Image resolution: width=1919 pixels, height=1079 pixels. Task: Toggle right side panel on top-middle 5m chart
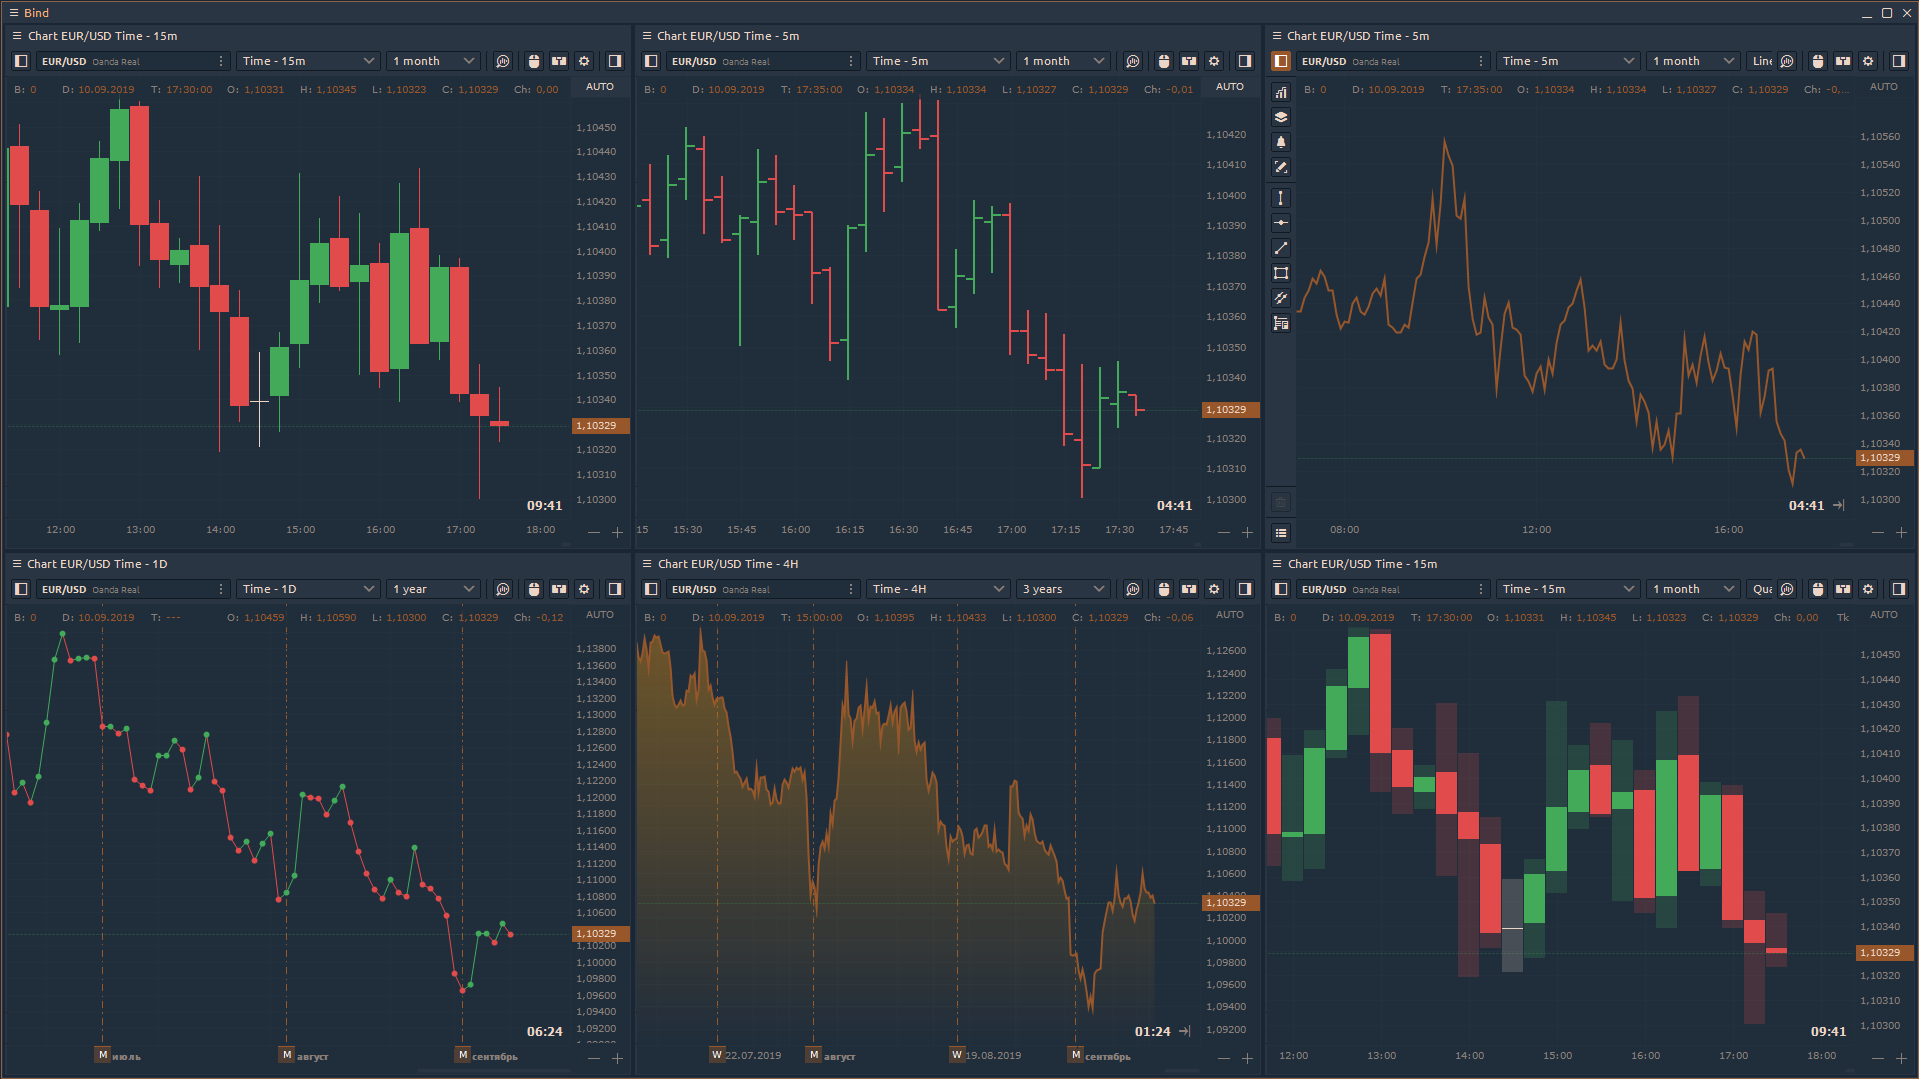click(1245, 61)
